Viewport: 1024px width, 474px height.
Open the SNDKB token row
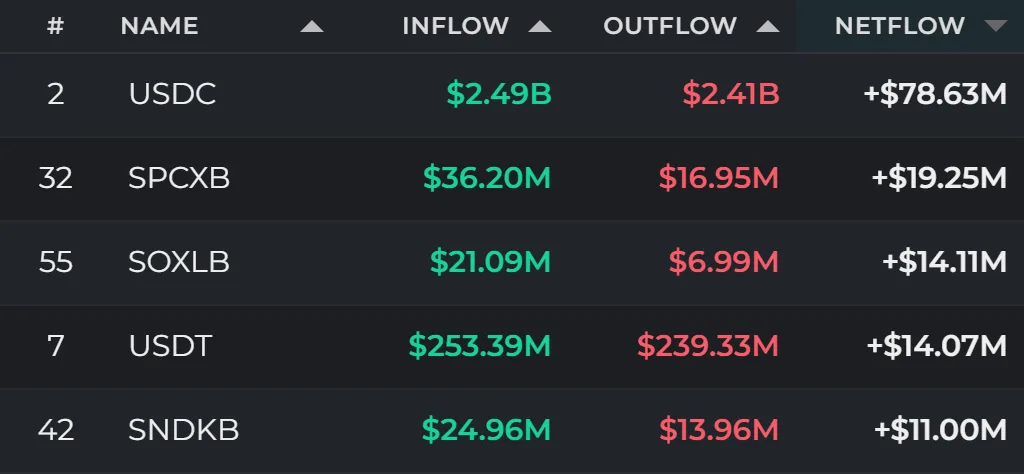(x=512, y=431)
